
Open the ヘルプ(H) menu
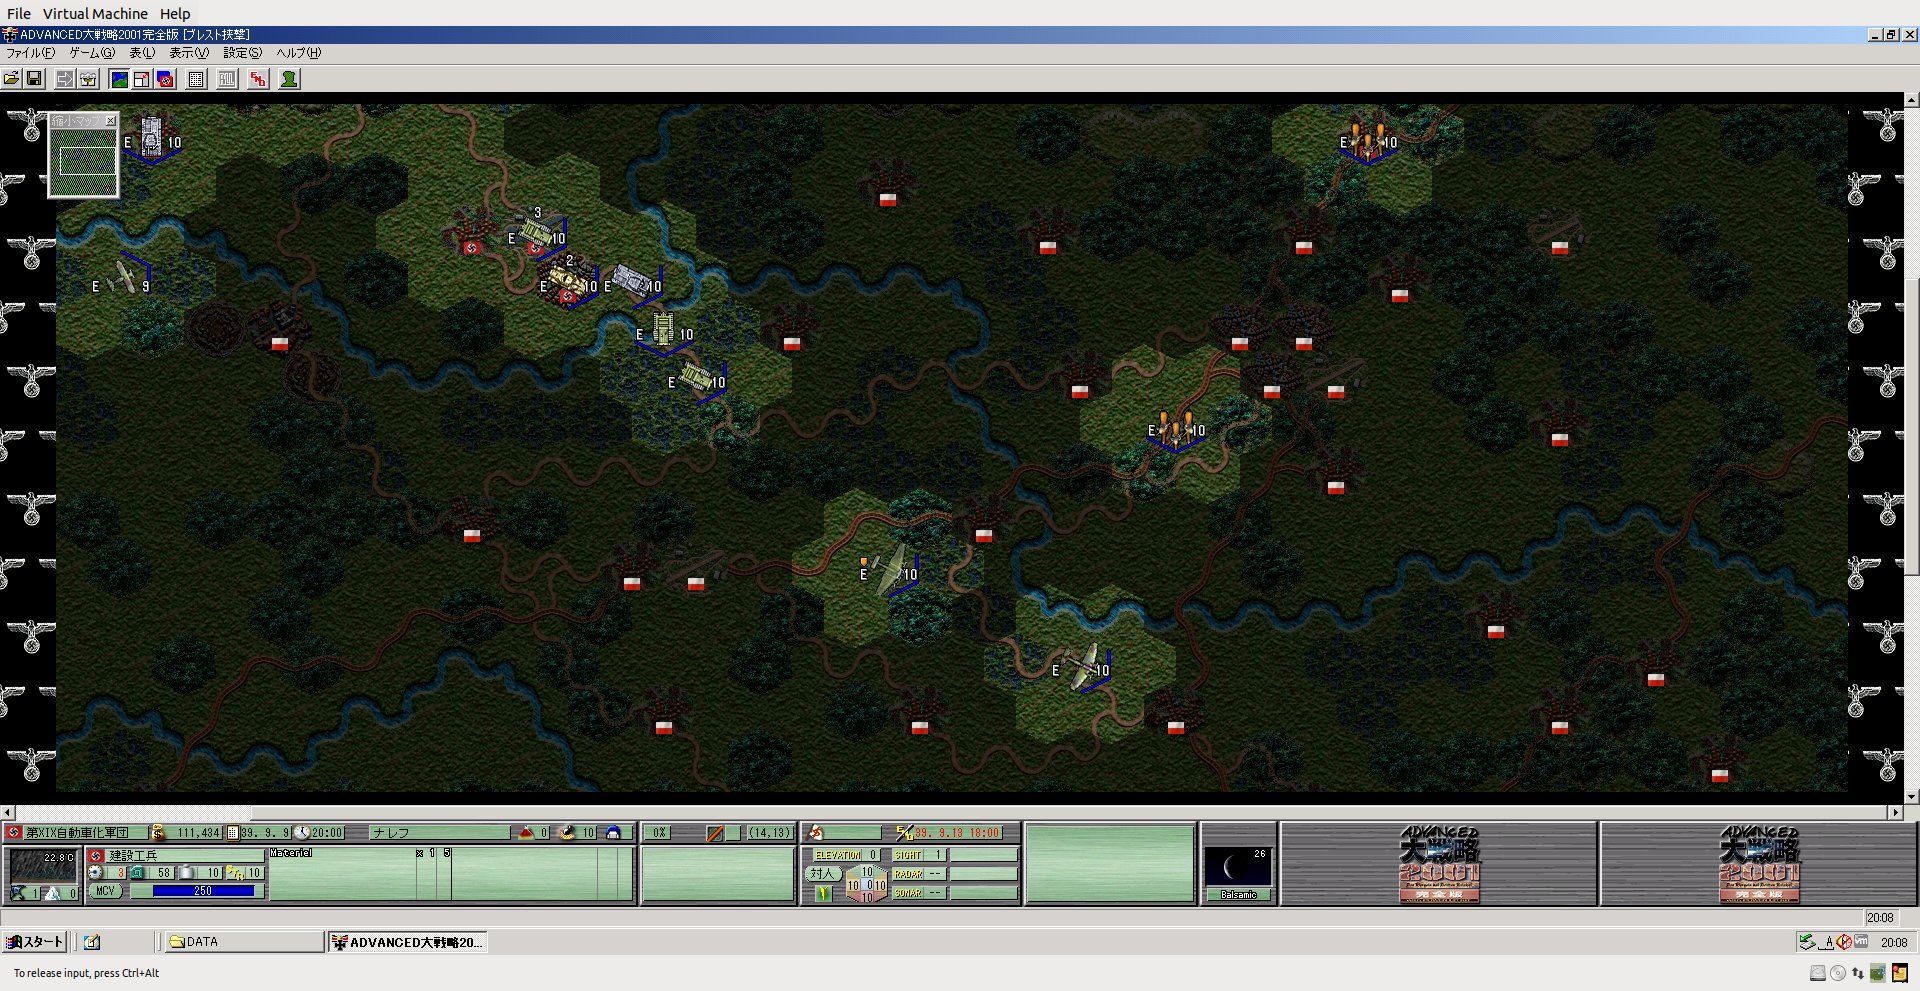click(299, 53)
